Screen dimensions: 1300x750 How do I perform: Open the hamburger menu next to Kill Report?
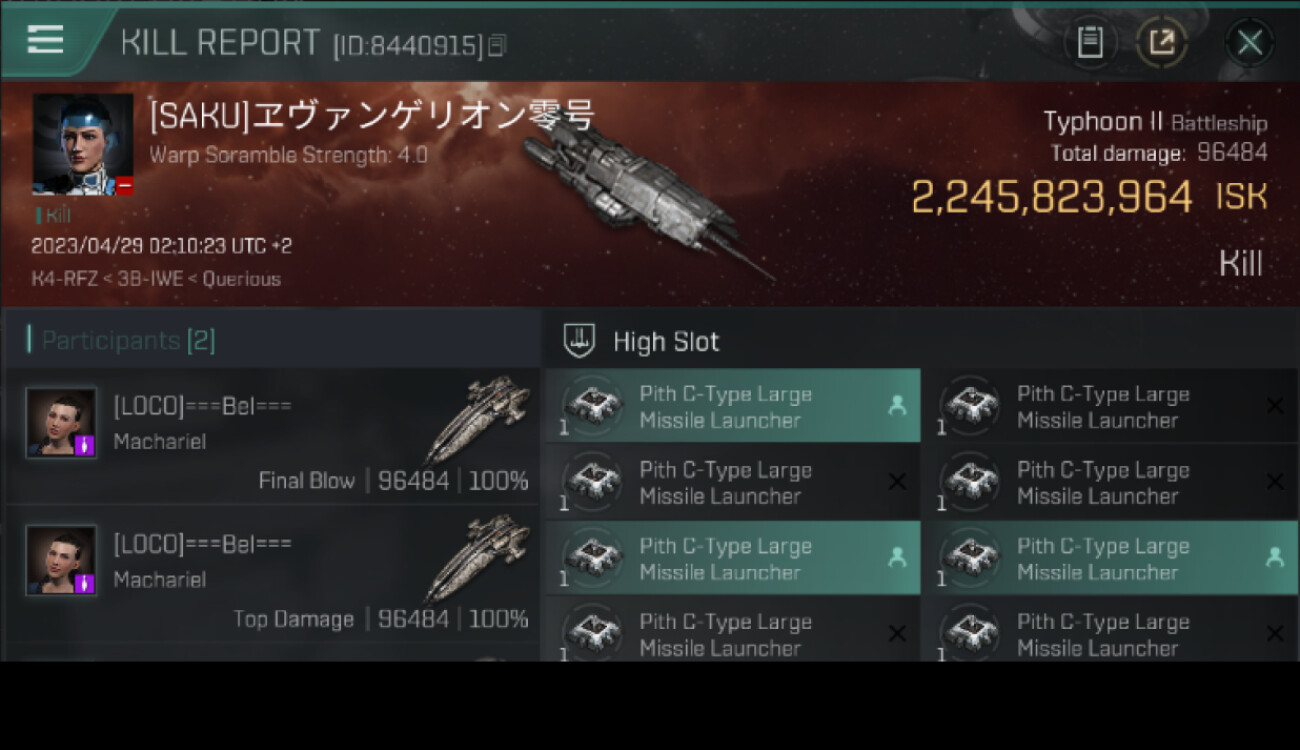45,40
